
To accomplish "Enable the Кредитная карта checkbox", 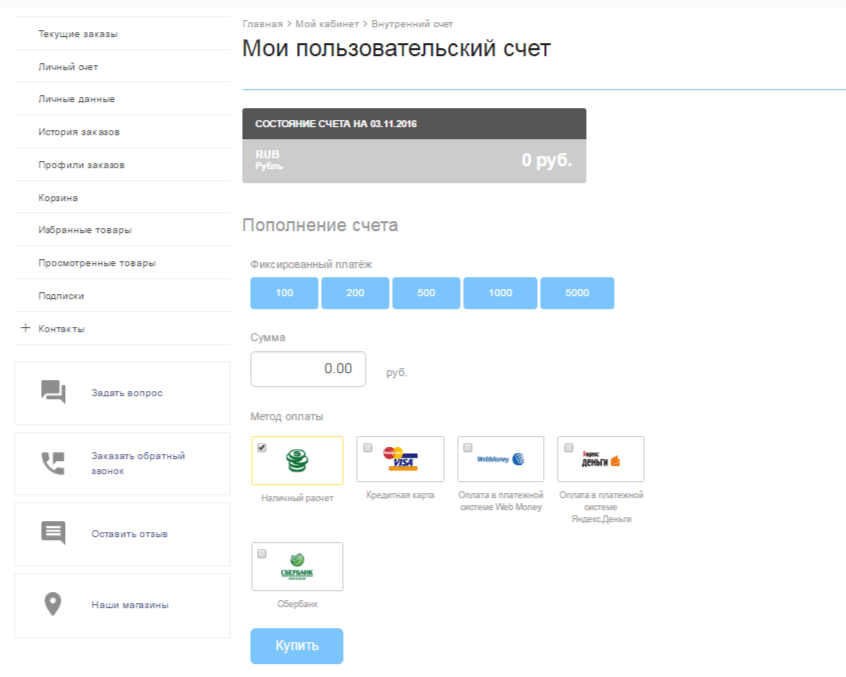I will [x=367, y=448].
